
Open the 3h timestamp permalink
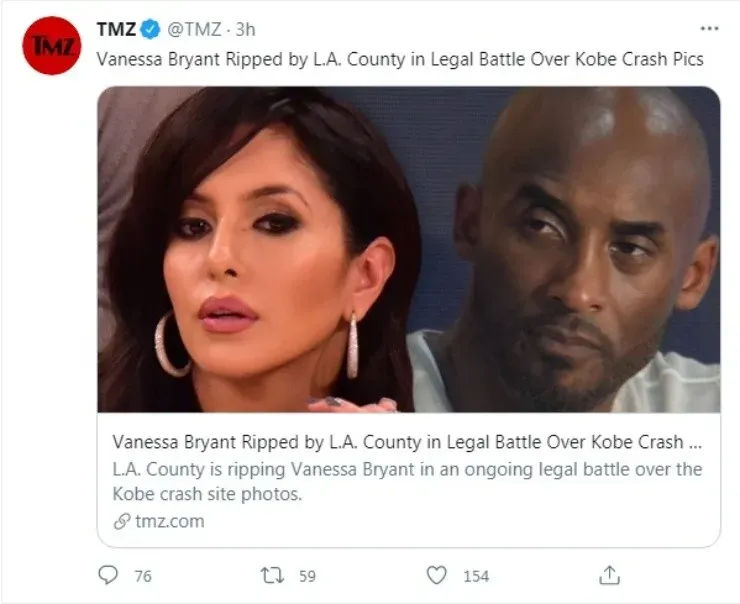point(245,30)
